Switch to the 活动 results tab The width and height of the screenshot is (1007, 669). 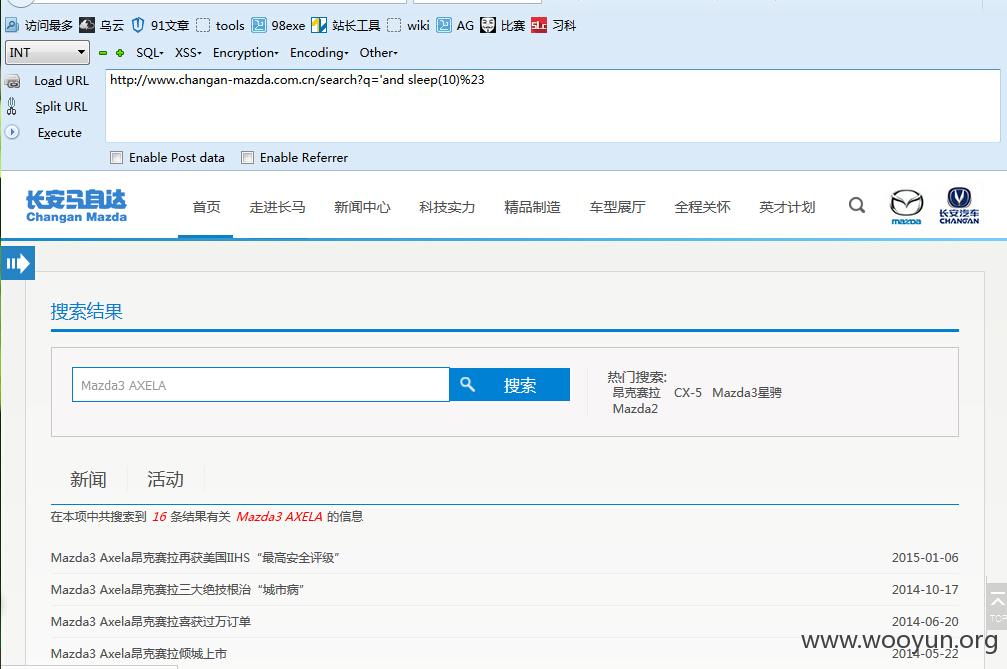click(x=166, y=479)
